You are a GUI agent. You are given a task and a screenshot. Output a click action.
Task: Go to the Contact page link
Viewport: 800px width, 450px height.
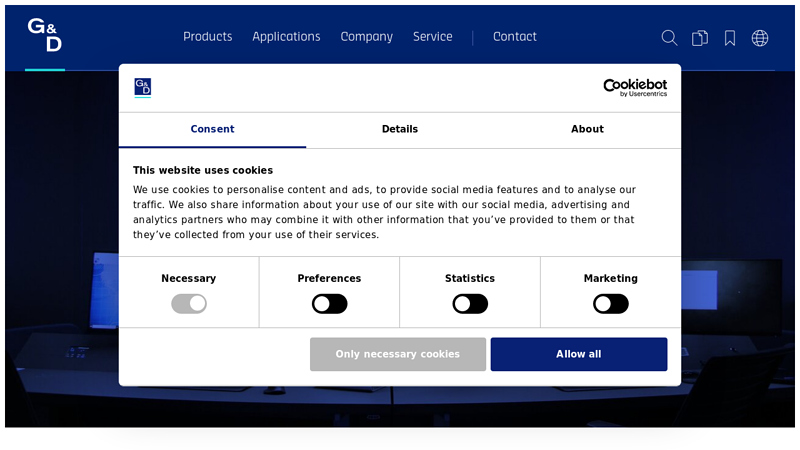514,37
